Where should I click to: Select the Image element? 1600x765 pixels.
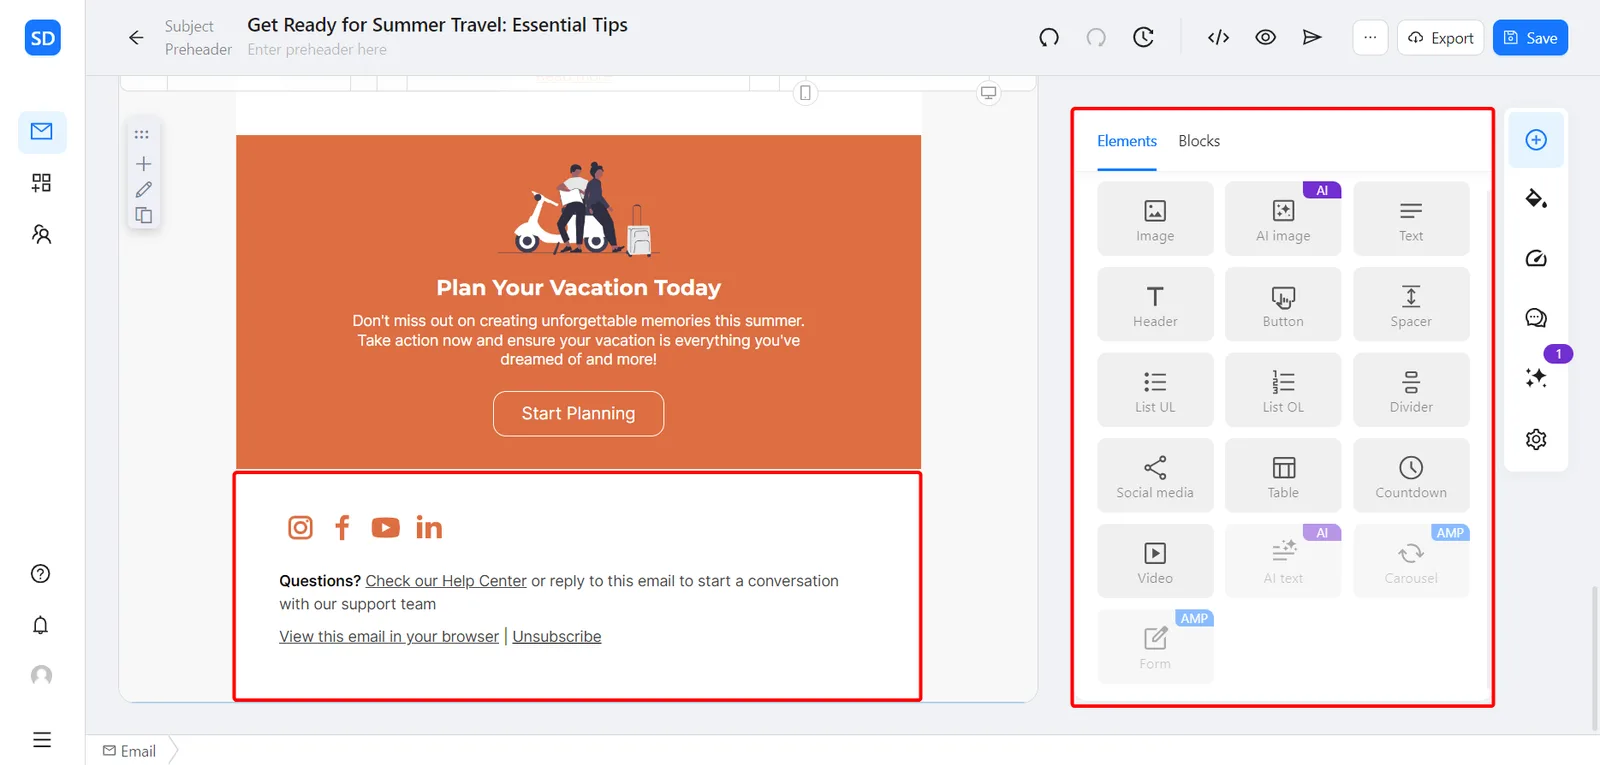point(1155,219)
